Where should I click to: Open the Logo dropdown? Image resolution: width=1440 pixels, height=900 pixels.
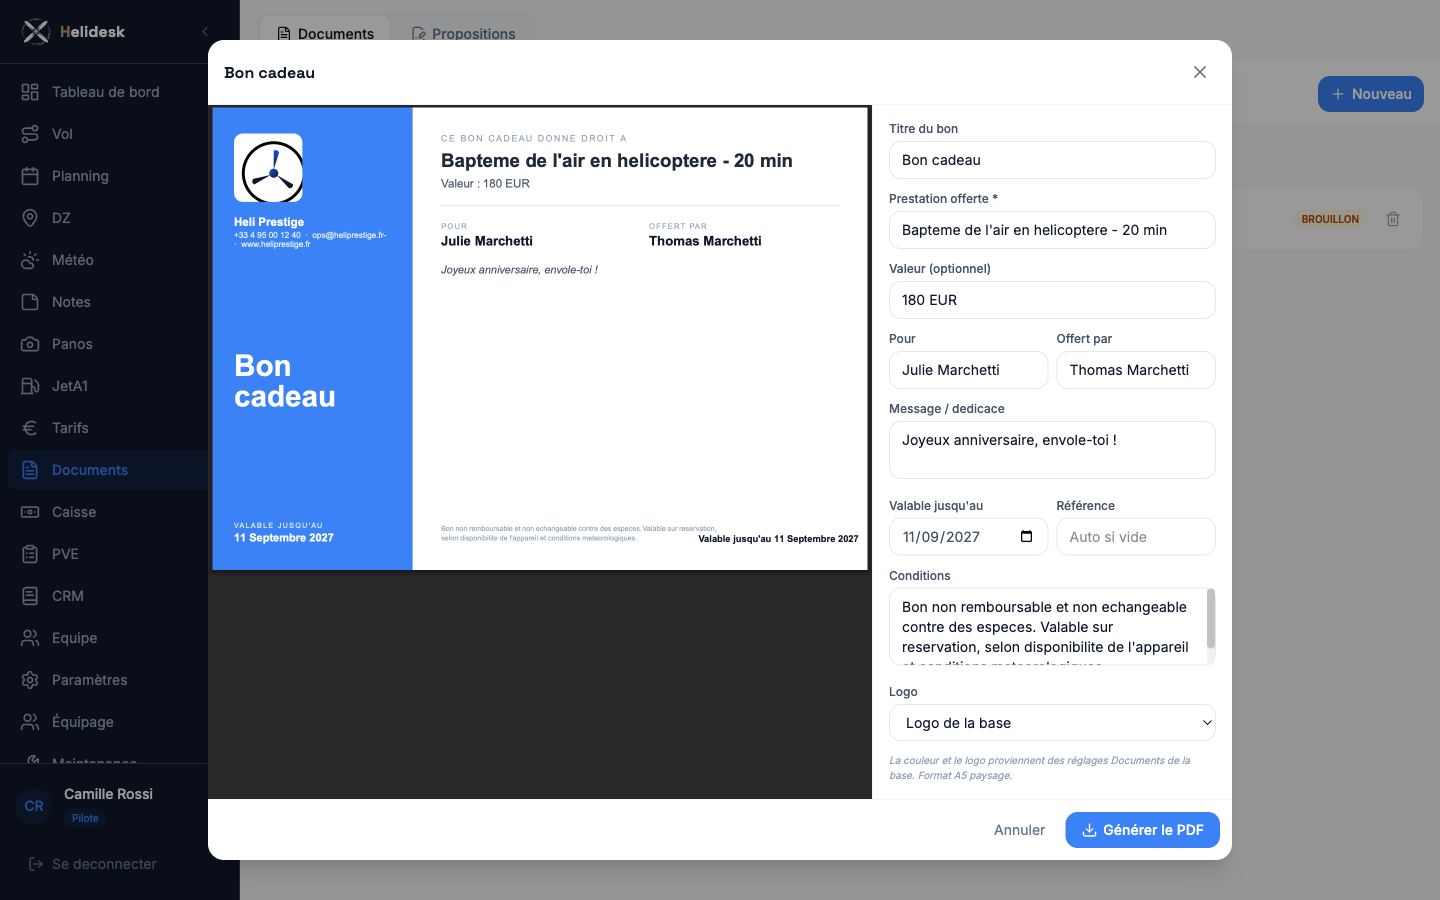tap(1052, 723)
